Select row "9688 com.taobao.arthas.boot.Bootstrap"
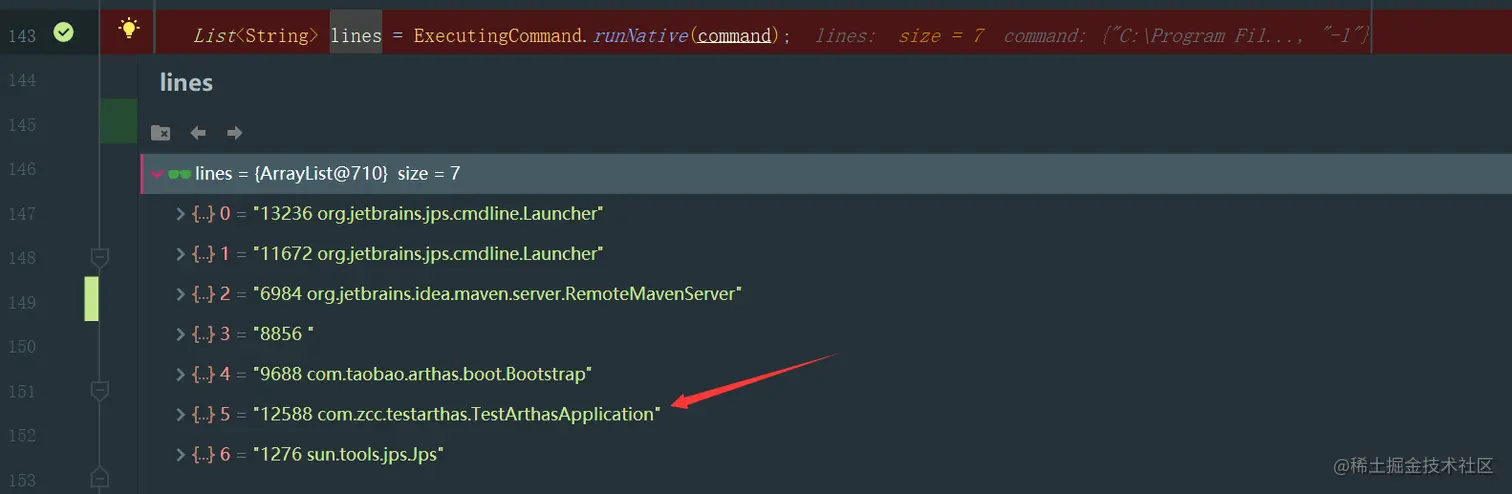 click(826, 374)
